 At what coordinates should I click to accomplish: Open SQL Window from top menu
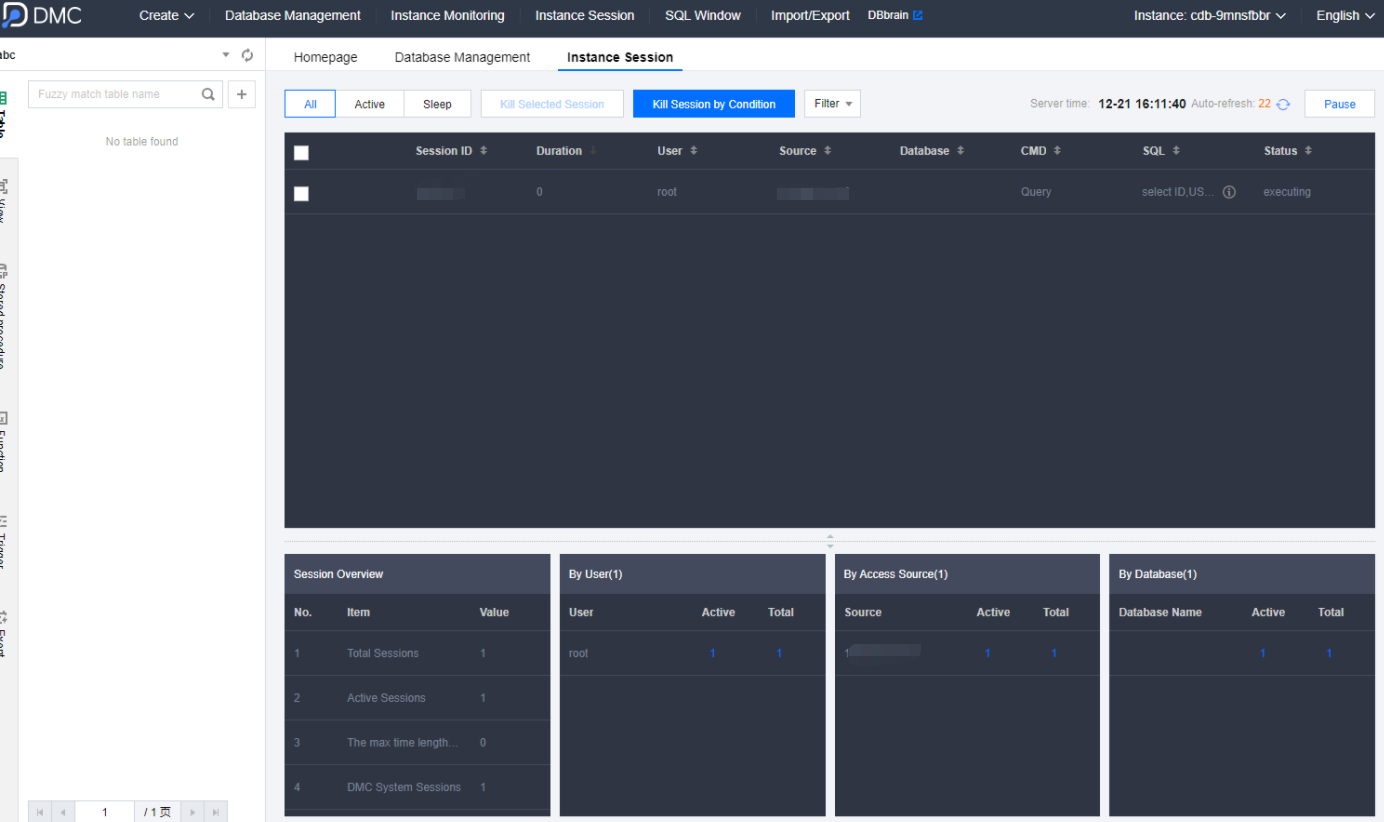pyautogui.click(x=702, y=16)
